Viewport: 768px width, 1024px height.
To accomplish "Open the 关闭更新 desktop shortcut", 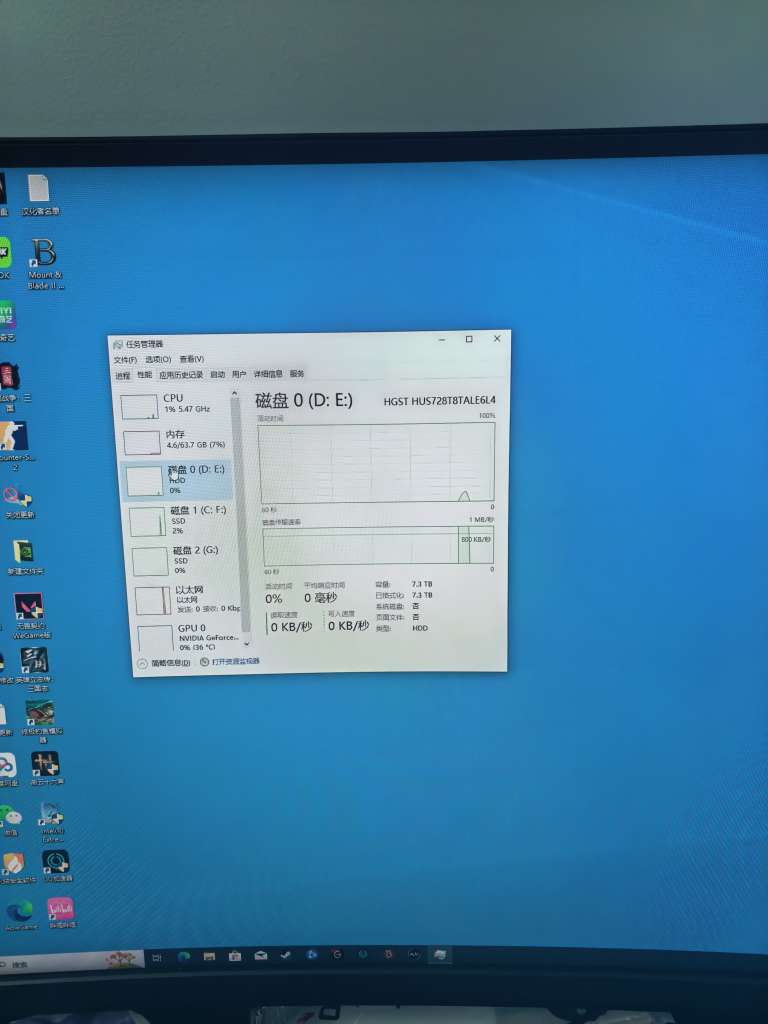I will tap(18, 502).
